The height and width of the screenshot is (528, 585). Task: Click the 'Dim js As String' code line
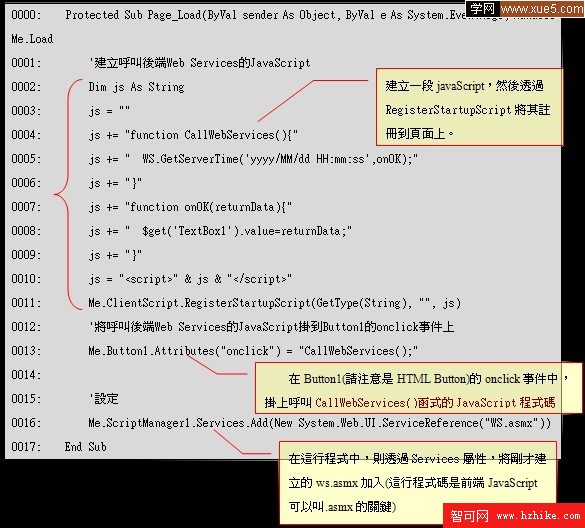pyautogui.click(x=136, y=87)
